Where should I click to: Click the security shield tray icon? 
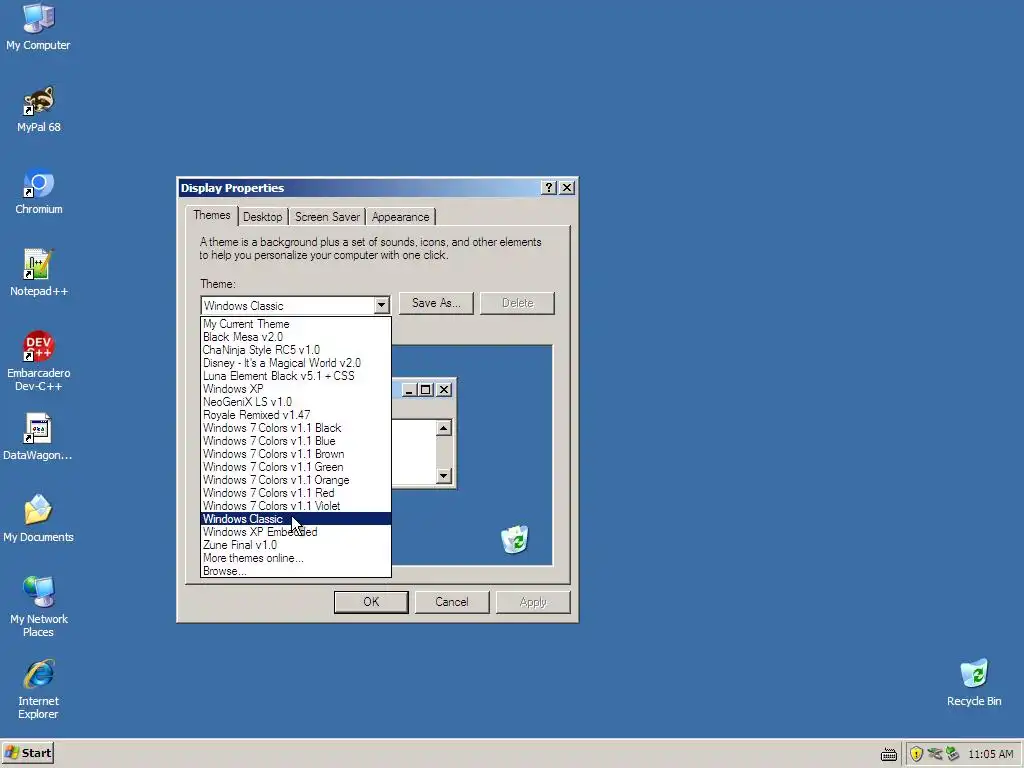click(x=916, y=754)
